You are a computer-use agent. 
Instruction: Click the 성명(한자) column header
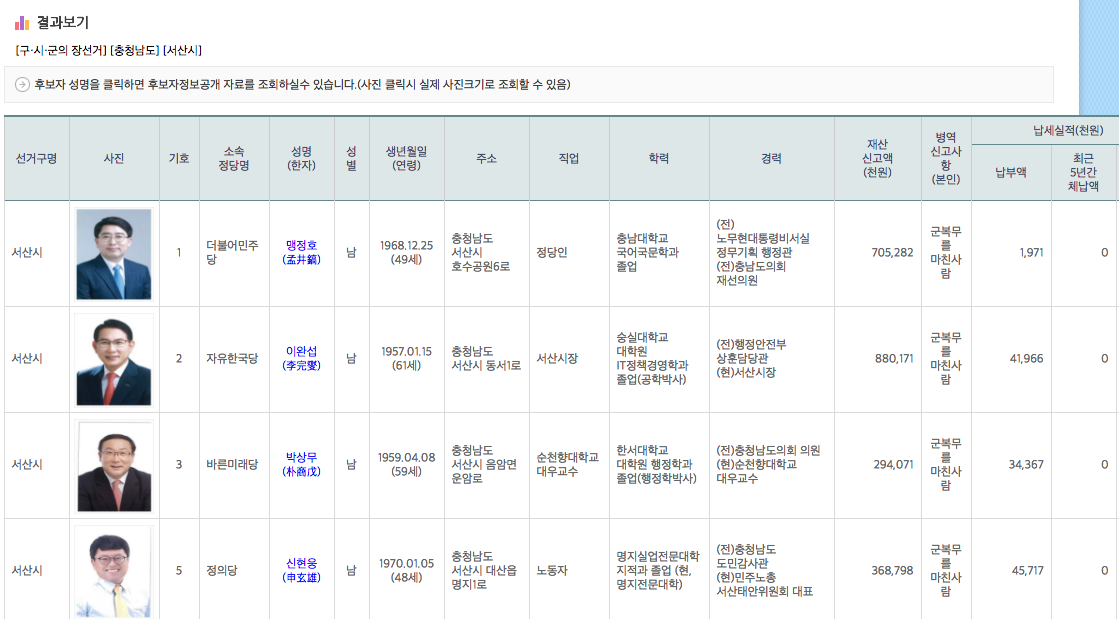point(301,158)
